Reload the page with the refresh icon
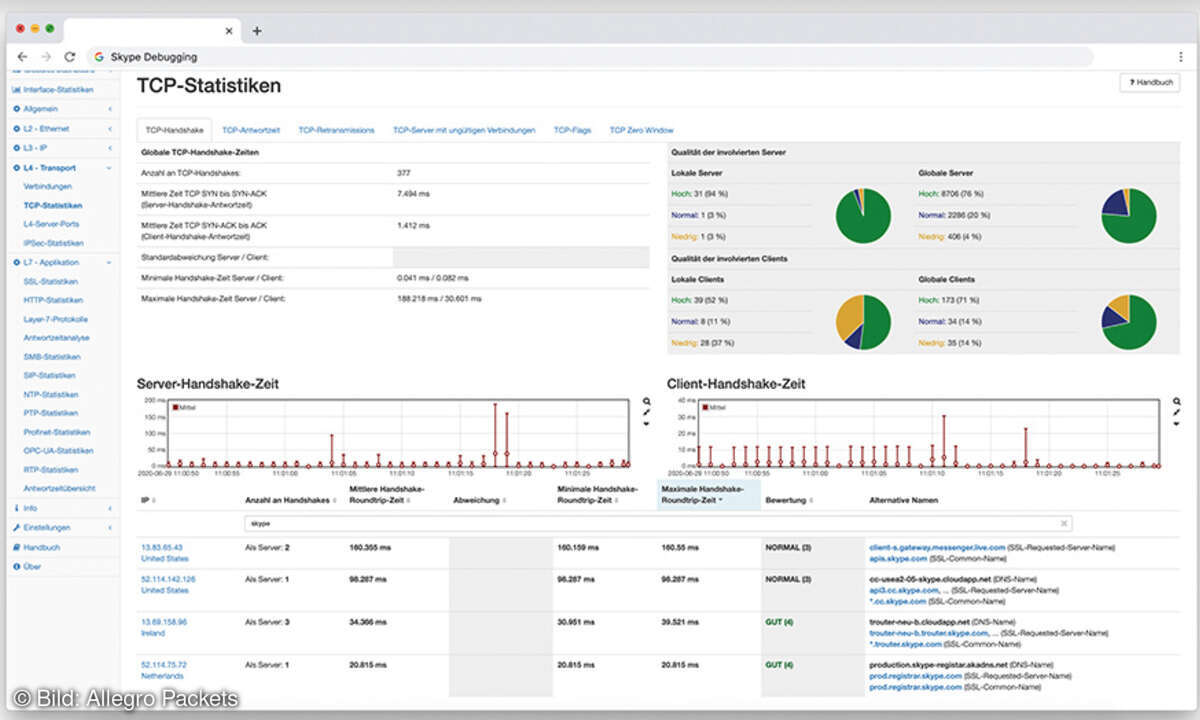This screenshot has width=1200, height=720. tap(70, 57)
